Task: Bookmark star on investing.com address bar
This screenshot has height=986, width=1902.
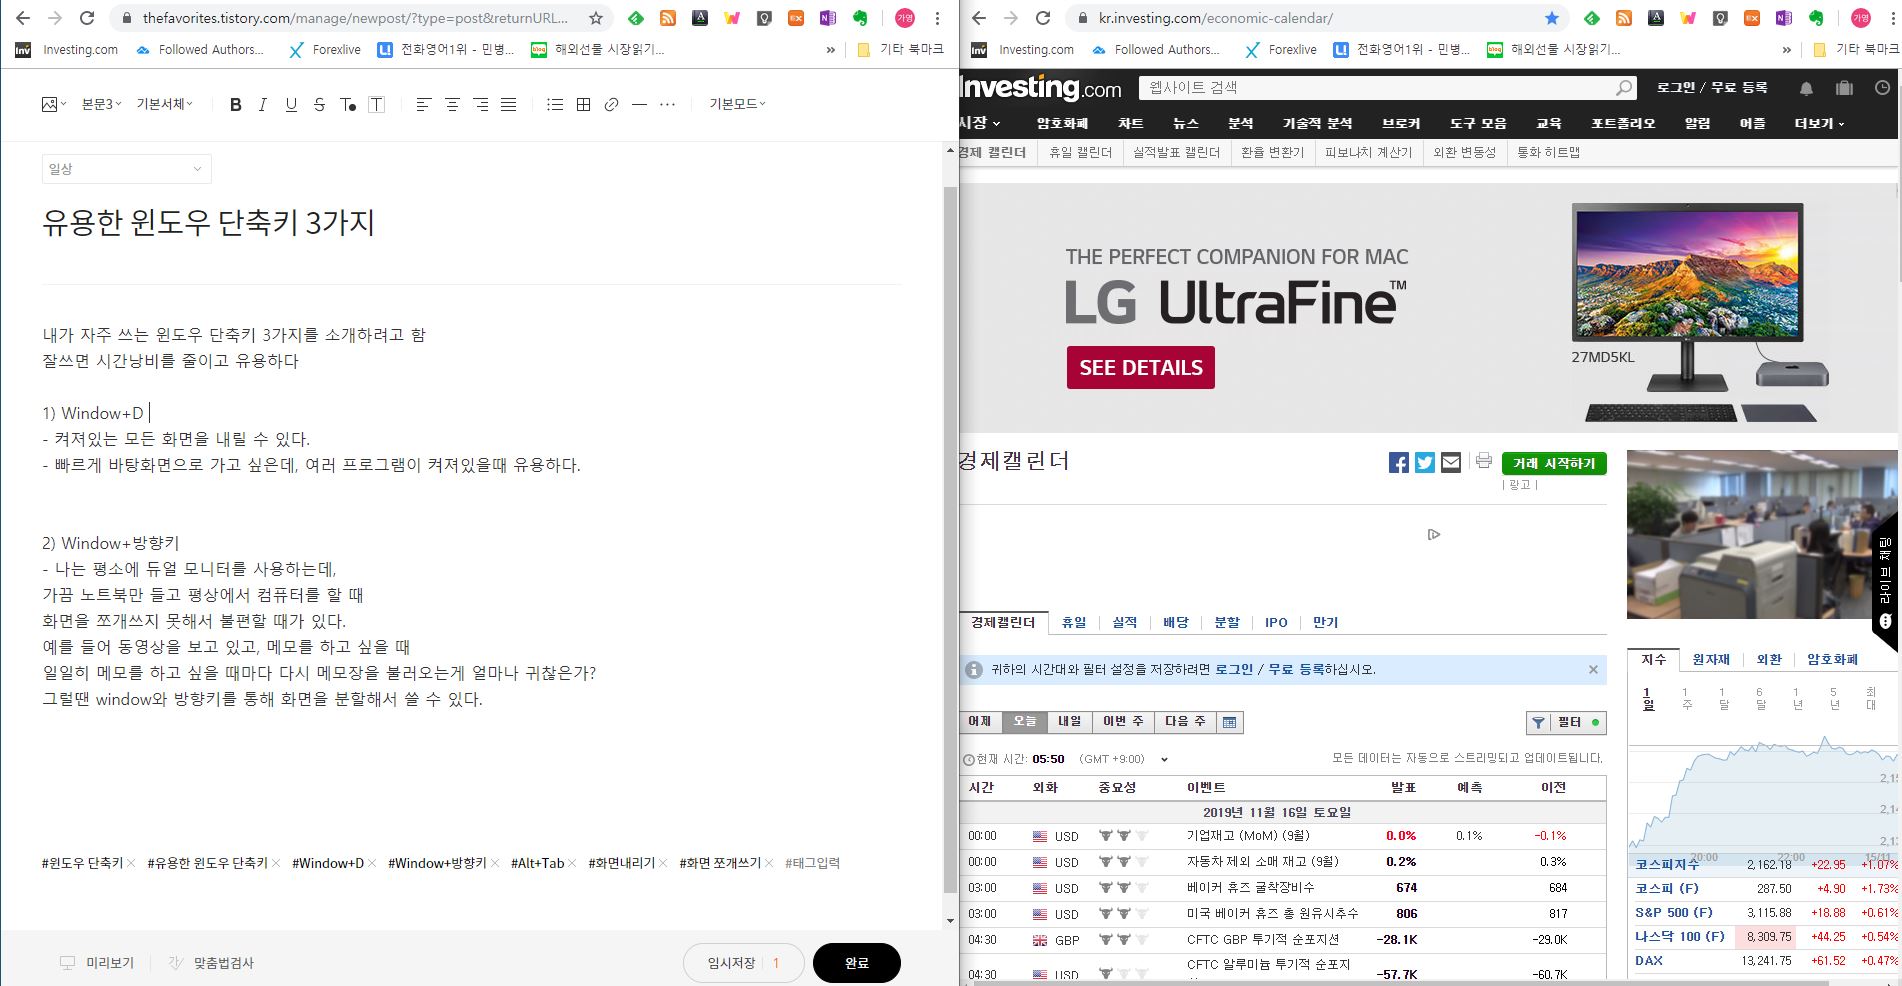Action: pyautogui.click(x=1552, y=18)
